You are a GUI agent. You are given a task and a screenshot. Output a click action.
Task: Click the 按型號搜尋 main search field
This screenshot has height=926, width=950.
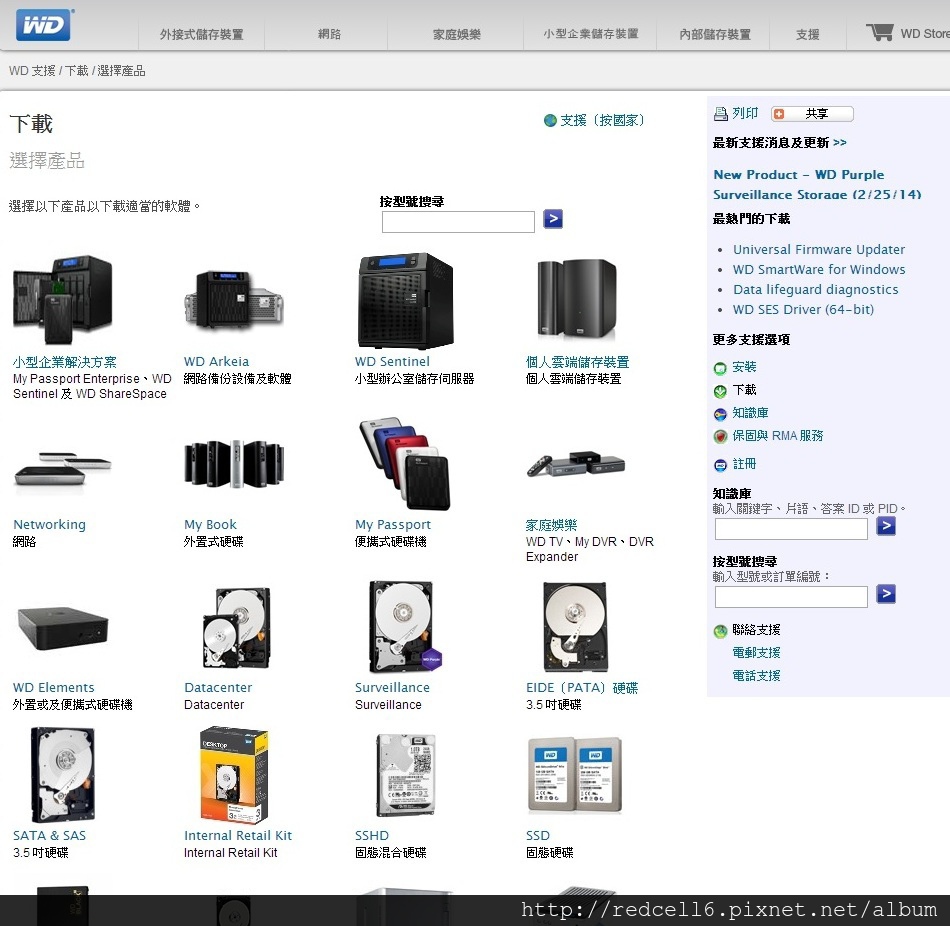click(458, 222)
